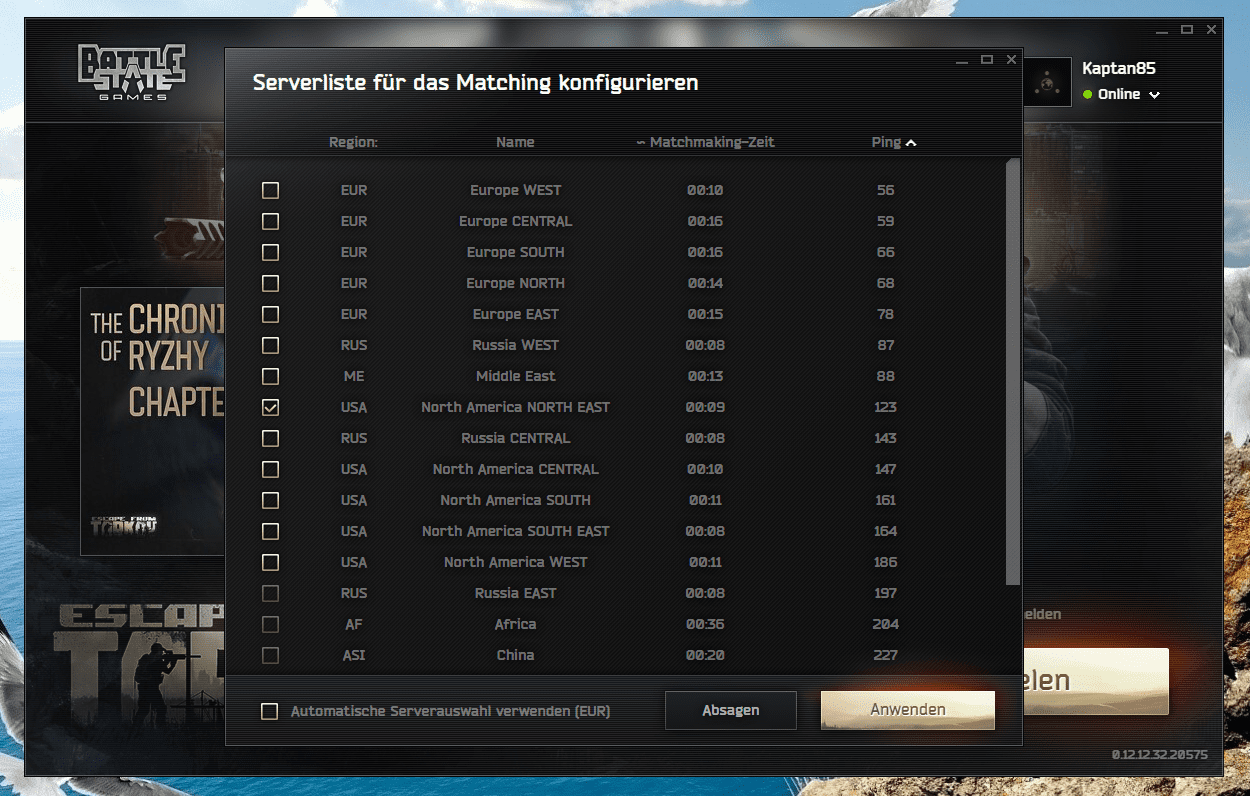The image size is (1250, 796).
Task: Tick the Russia WEST checkbox
Action: click(x=270, y=345)
